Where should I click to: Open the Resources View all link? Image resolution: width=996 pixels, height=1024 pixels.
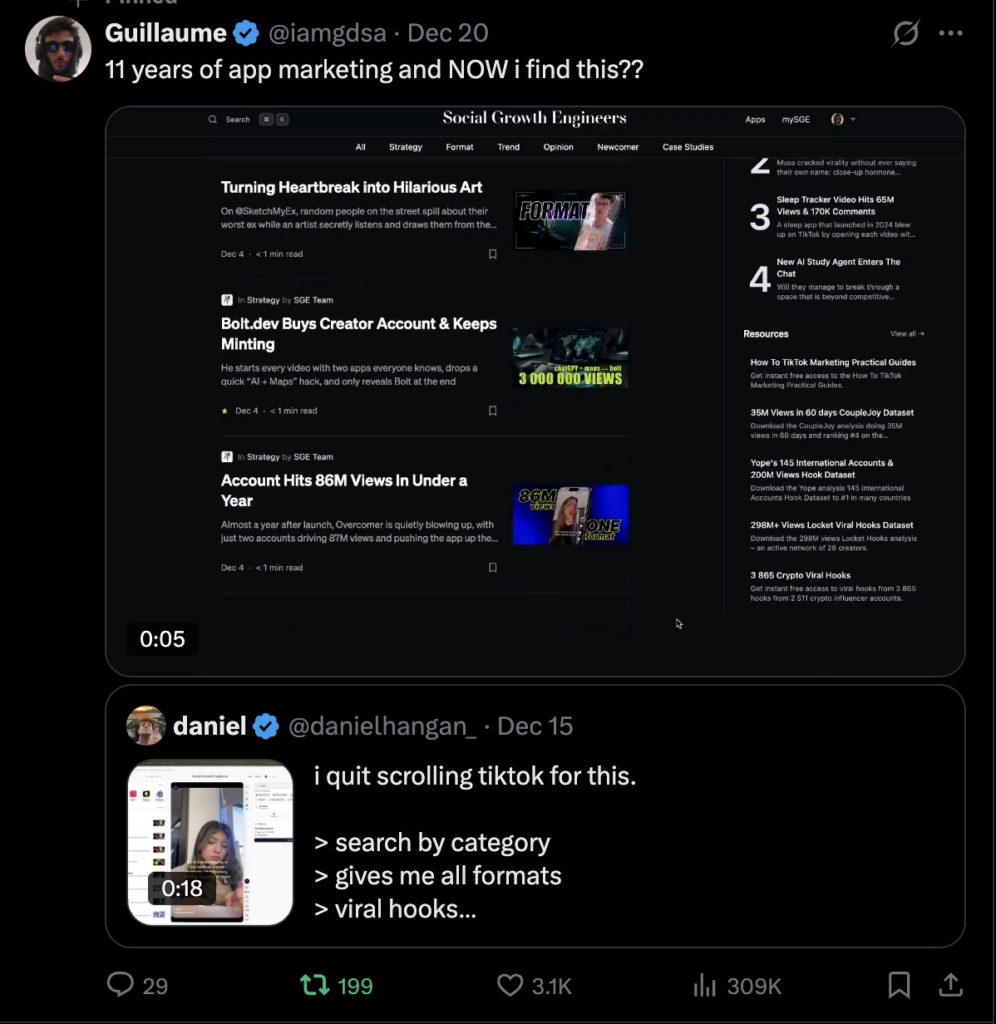[907, 334]
